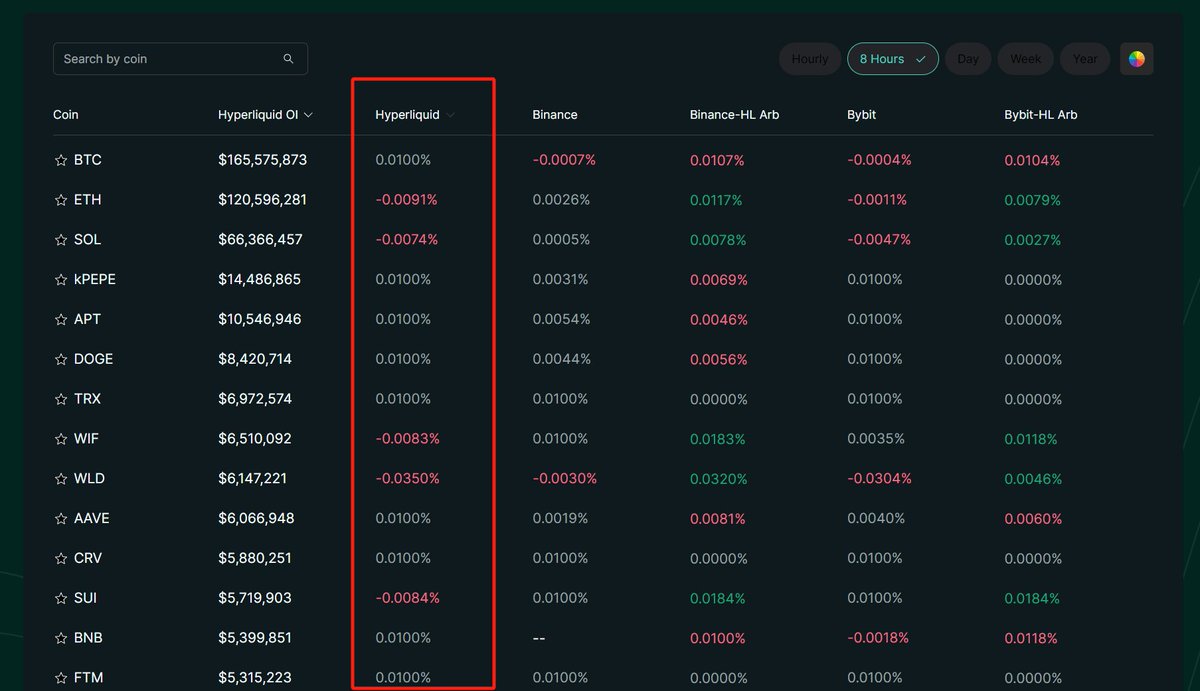Click BNB open interest $5,399,851
Screen dimensions: 1200x691
point(255,638)
